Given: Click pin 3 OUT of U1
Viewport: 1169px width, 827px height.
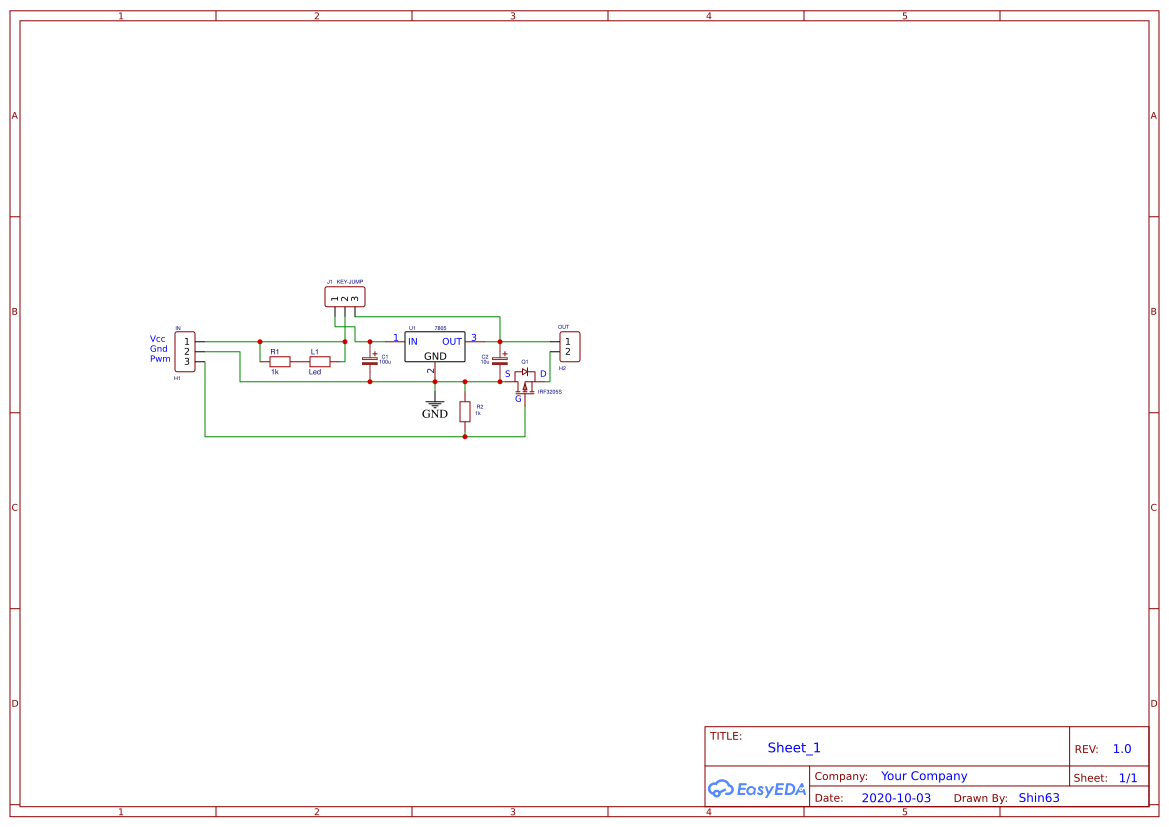Looking at the screenshot, I should click(x=474, y=341).
